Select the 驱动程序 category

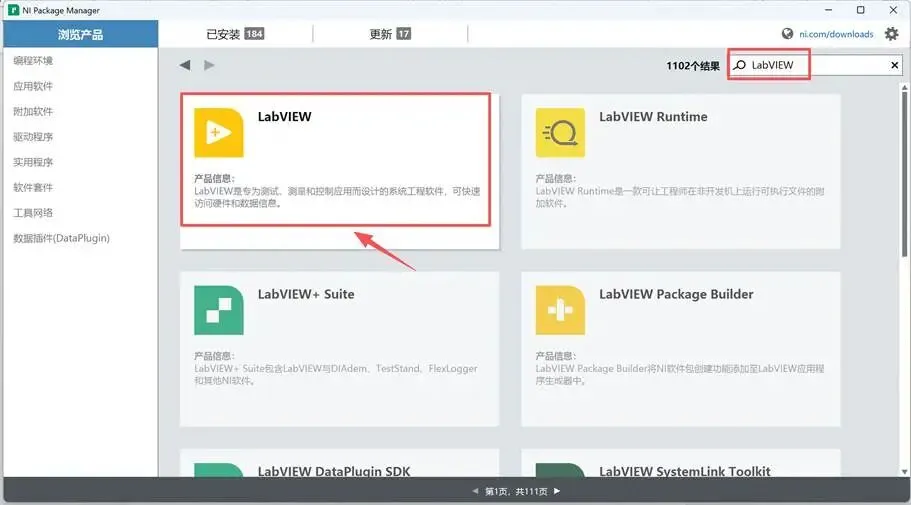(x=33, y=137)
